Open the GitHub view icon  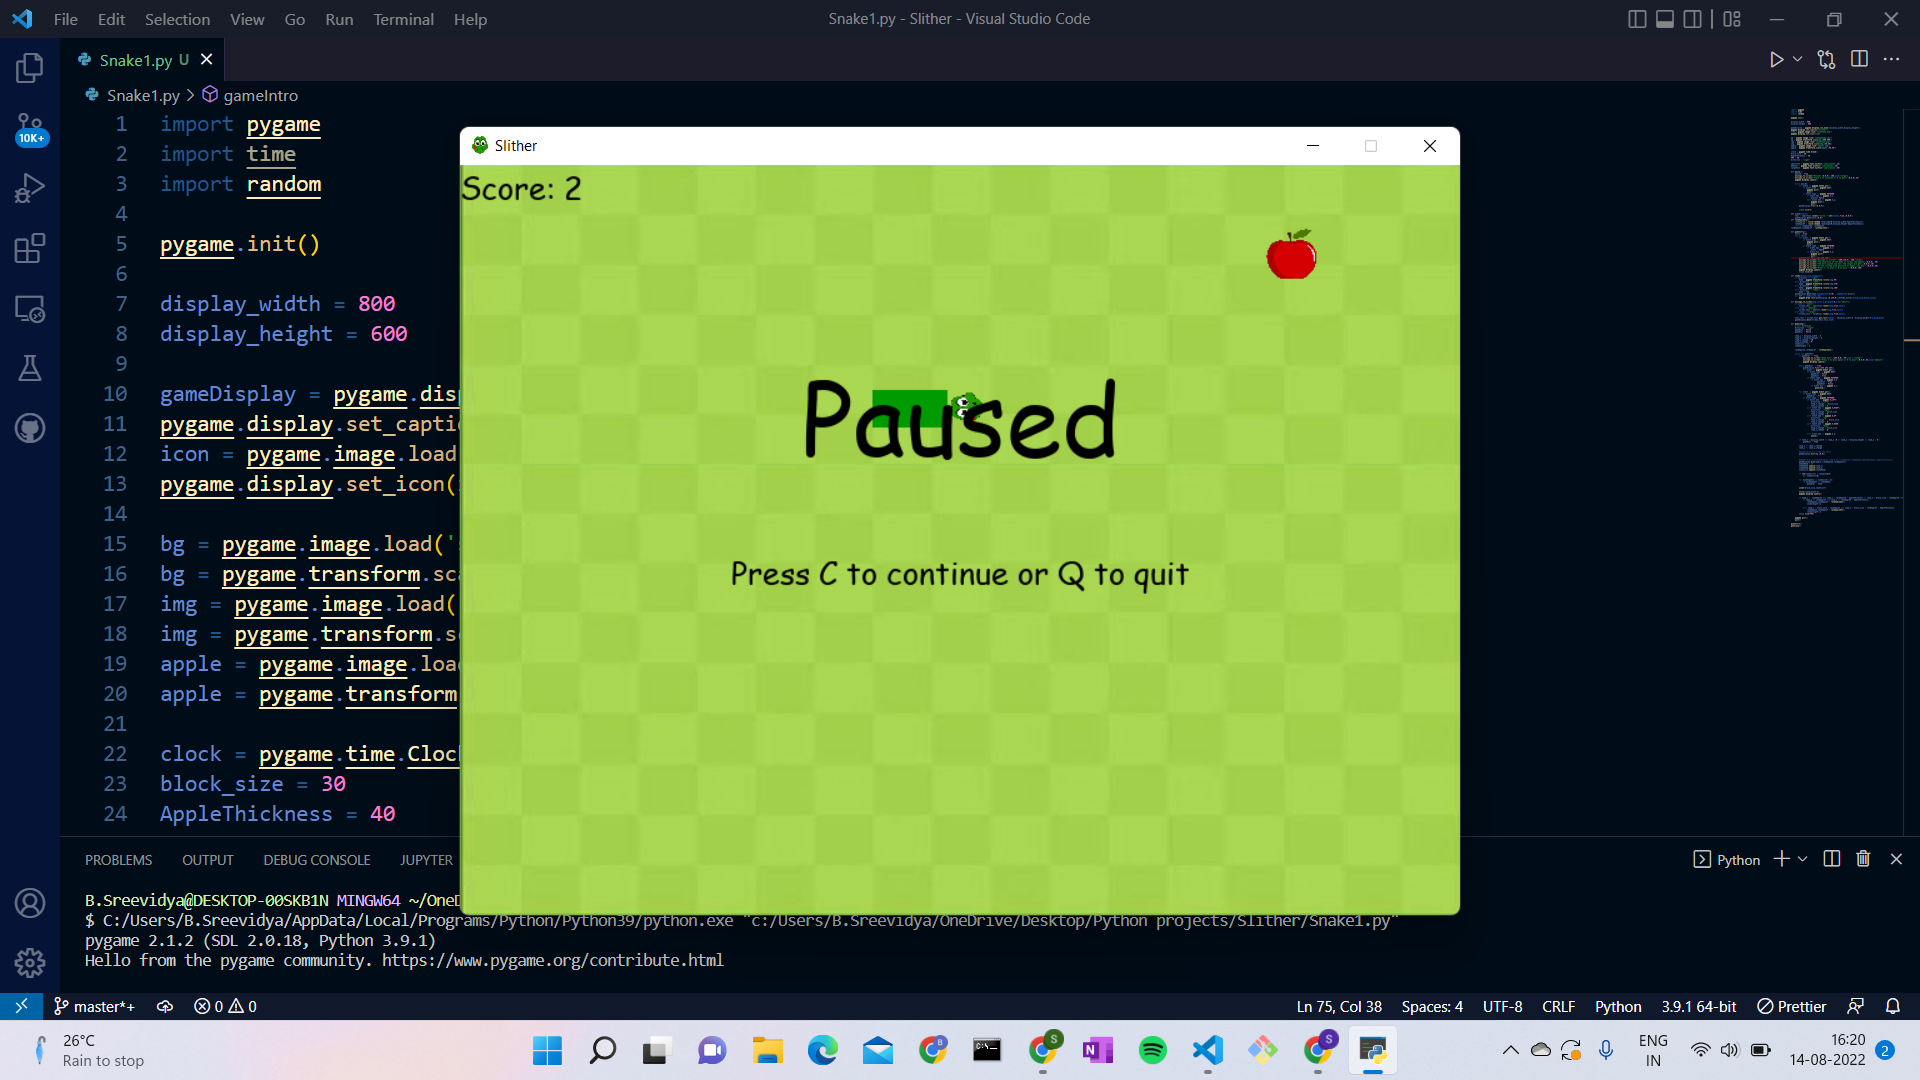tap(30, 428)
